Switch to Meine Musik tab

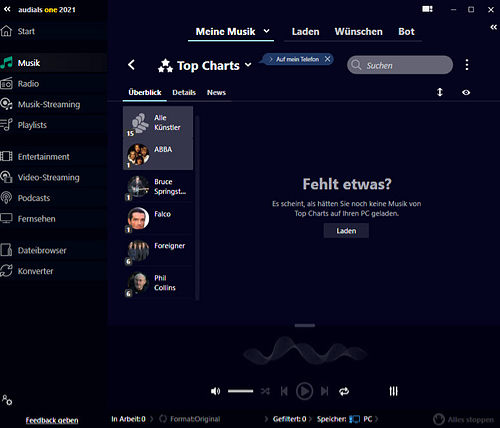[x=225, y=32]
